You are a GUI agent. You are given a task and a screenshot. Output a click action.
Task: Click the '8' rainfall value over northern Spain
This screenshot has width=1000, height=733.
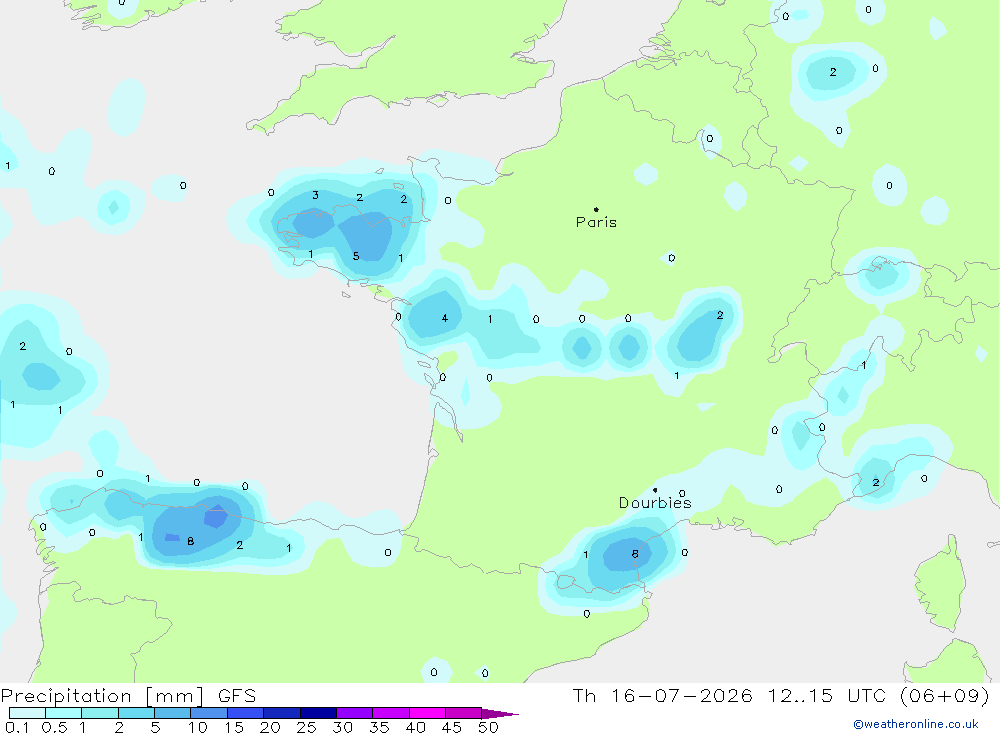click(190, 541)
